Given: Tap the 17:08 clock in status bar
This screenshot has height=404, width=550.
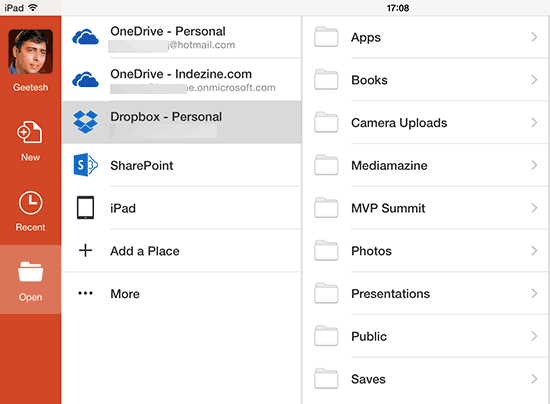Looking at the screenshot, I should pos(398,8).
